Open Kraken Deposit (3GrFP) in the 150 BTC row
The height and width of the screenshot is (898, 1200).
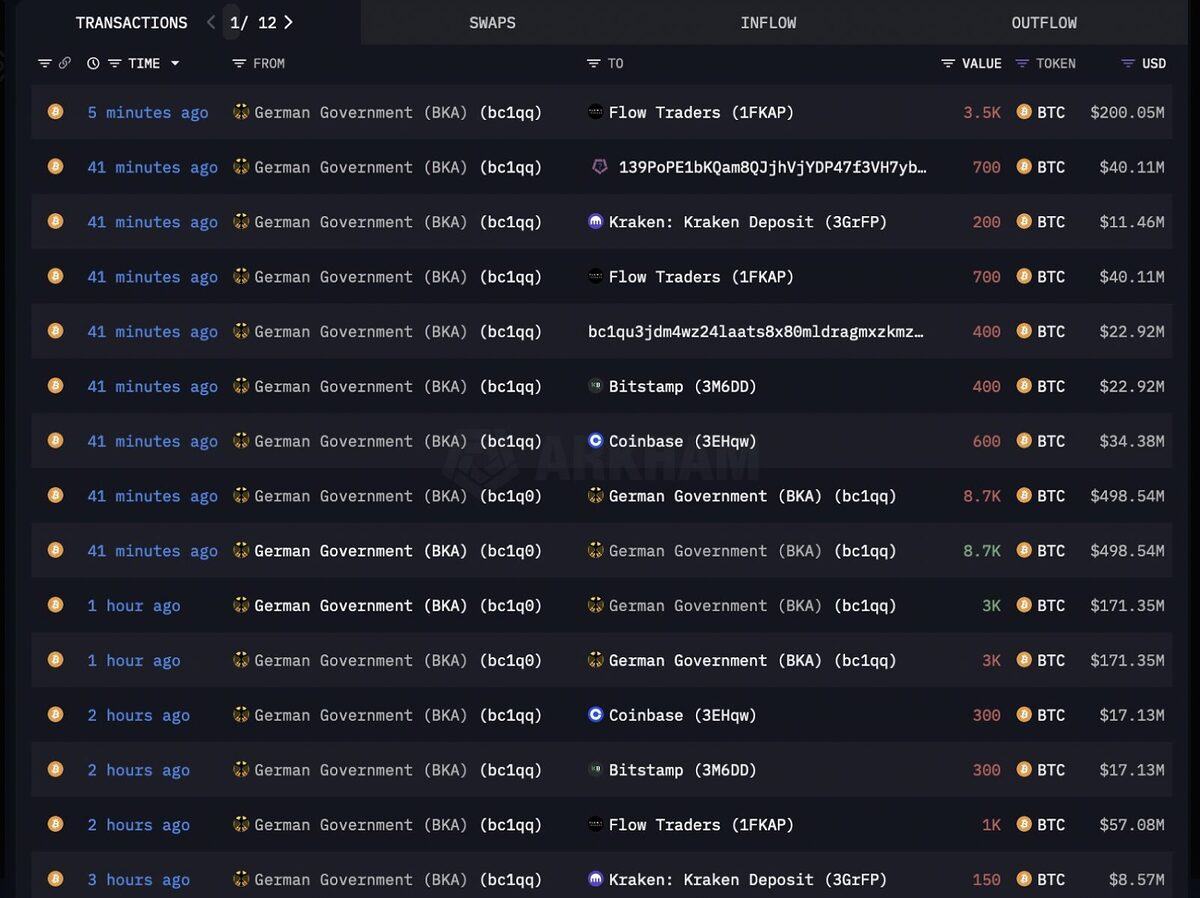(748, 879)
